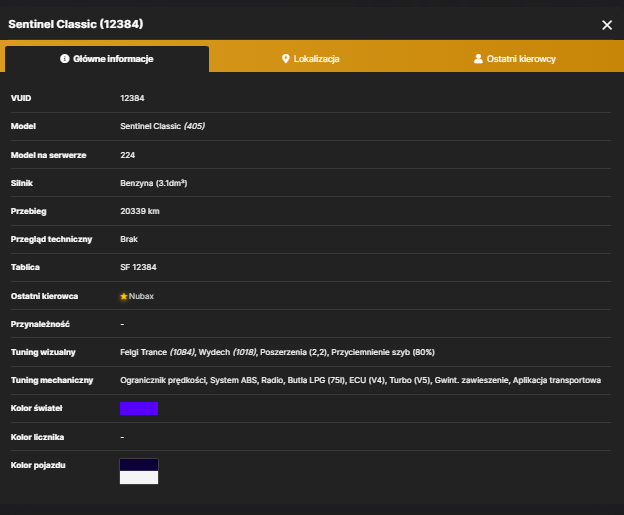Select the Przegląd techniczny value Brak
Image resolution: width=624 pixels, height=515 pixels.
point(129,239)
